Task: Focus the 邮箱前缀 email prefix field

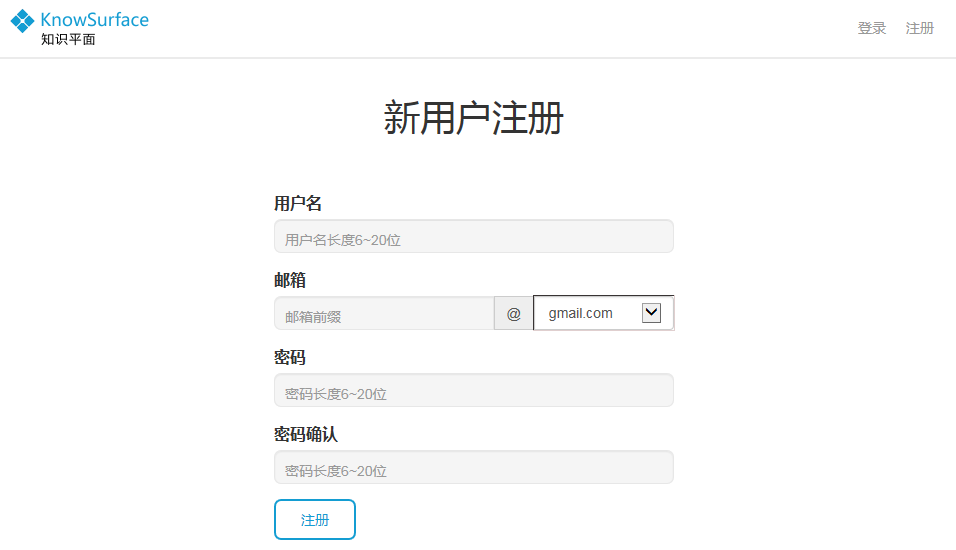Action: coord(383,314)
